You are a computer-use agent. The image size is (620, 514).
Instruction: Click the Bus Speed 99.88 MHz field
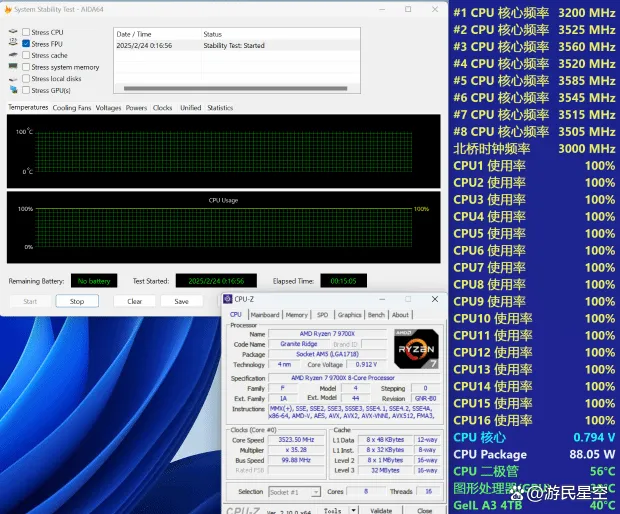tap(296, 460)
